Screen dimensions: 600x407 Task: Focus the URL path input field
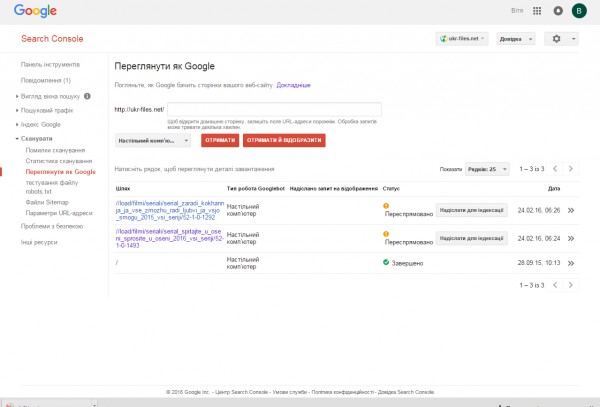274,109
